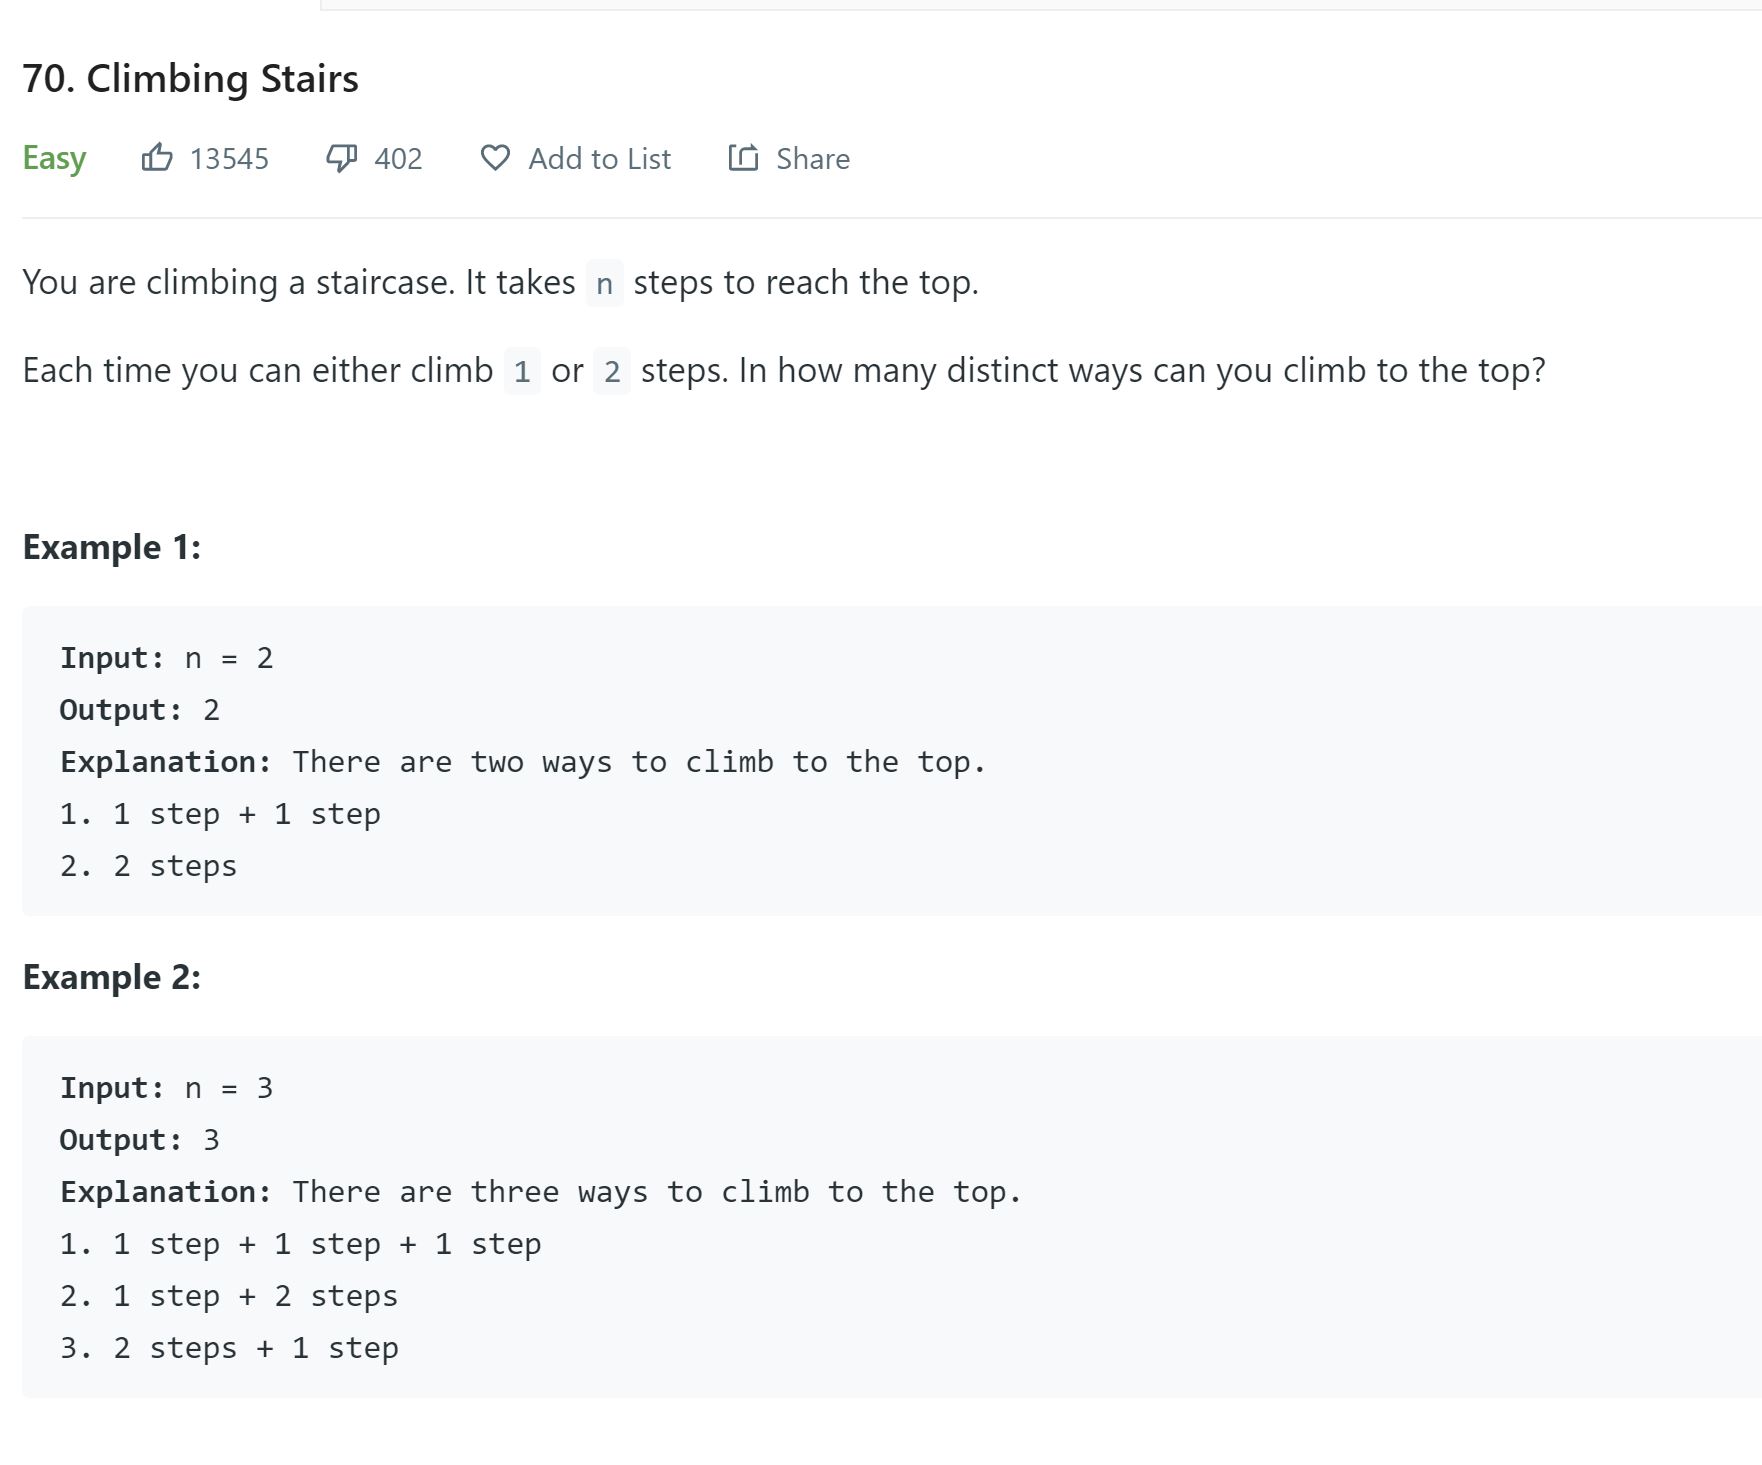Screen dimensions: 1762x1465
Task: Click the "2. 2 steps" line in Example 1
Action: [x=148, y=866]
